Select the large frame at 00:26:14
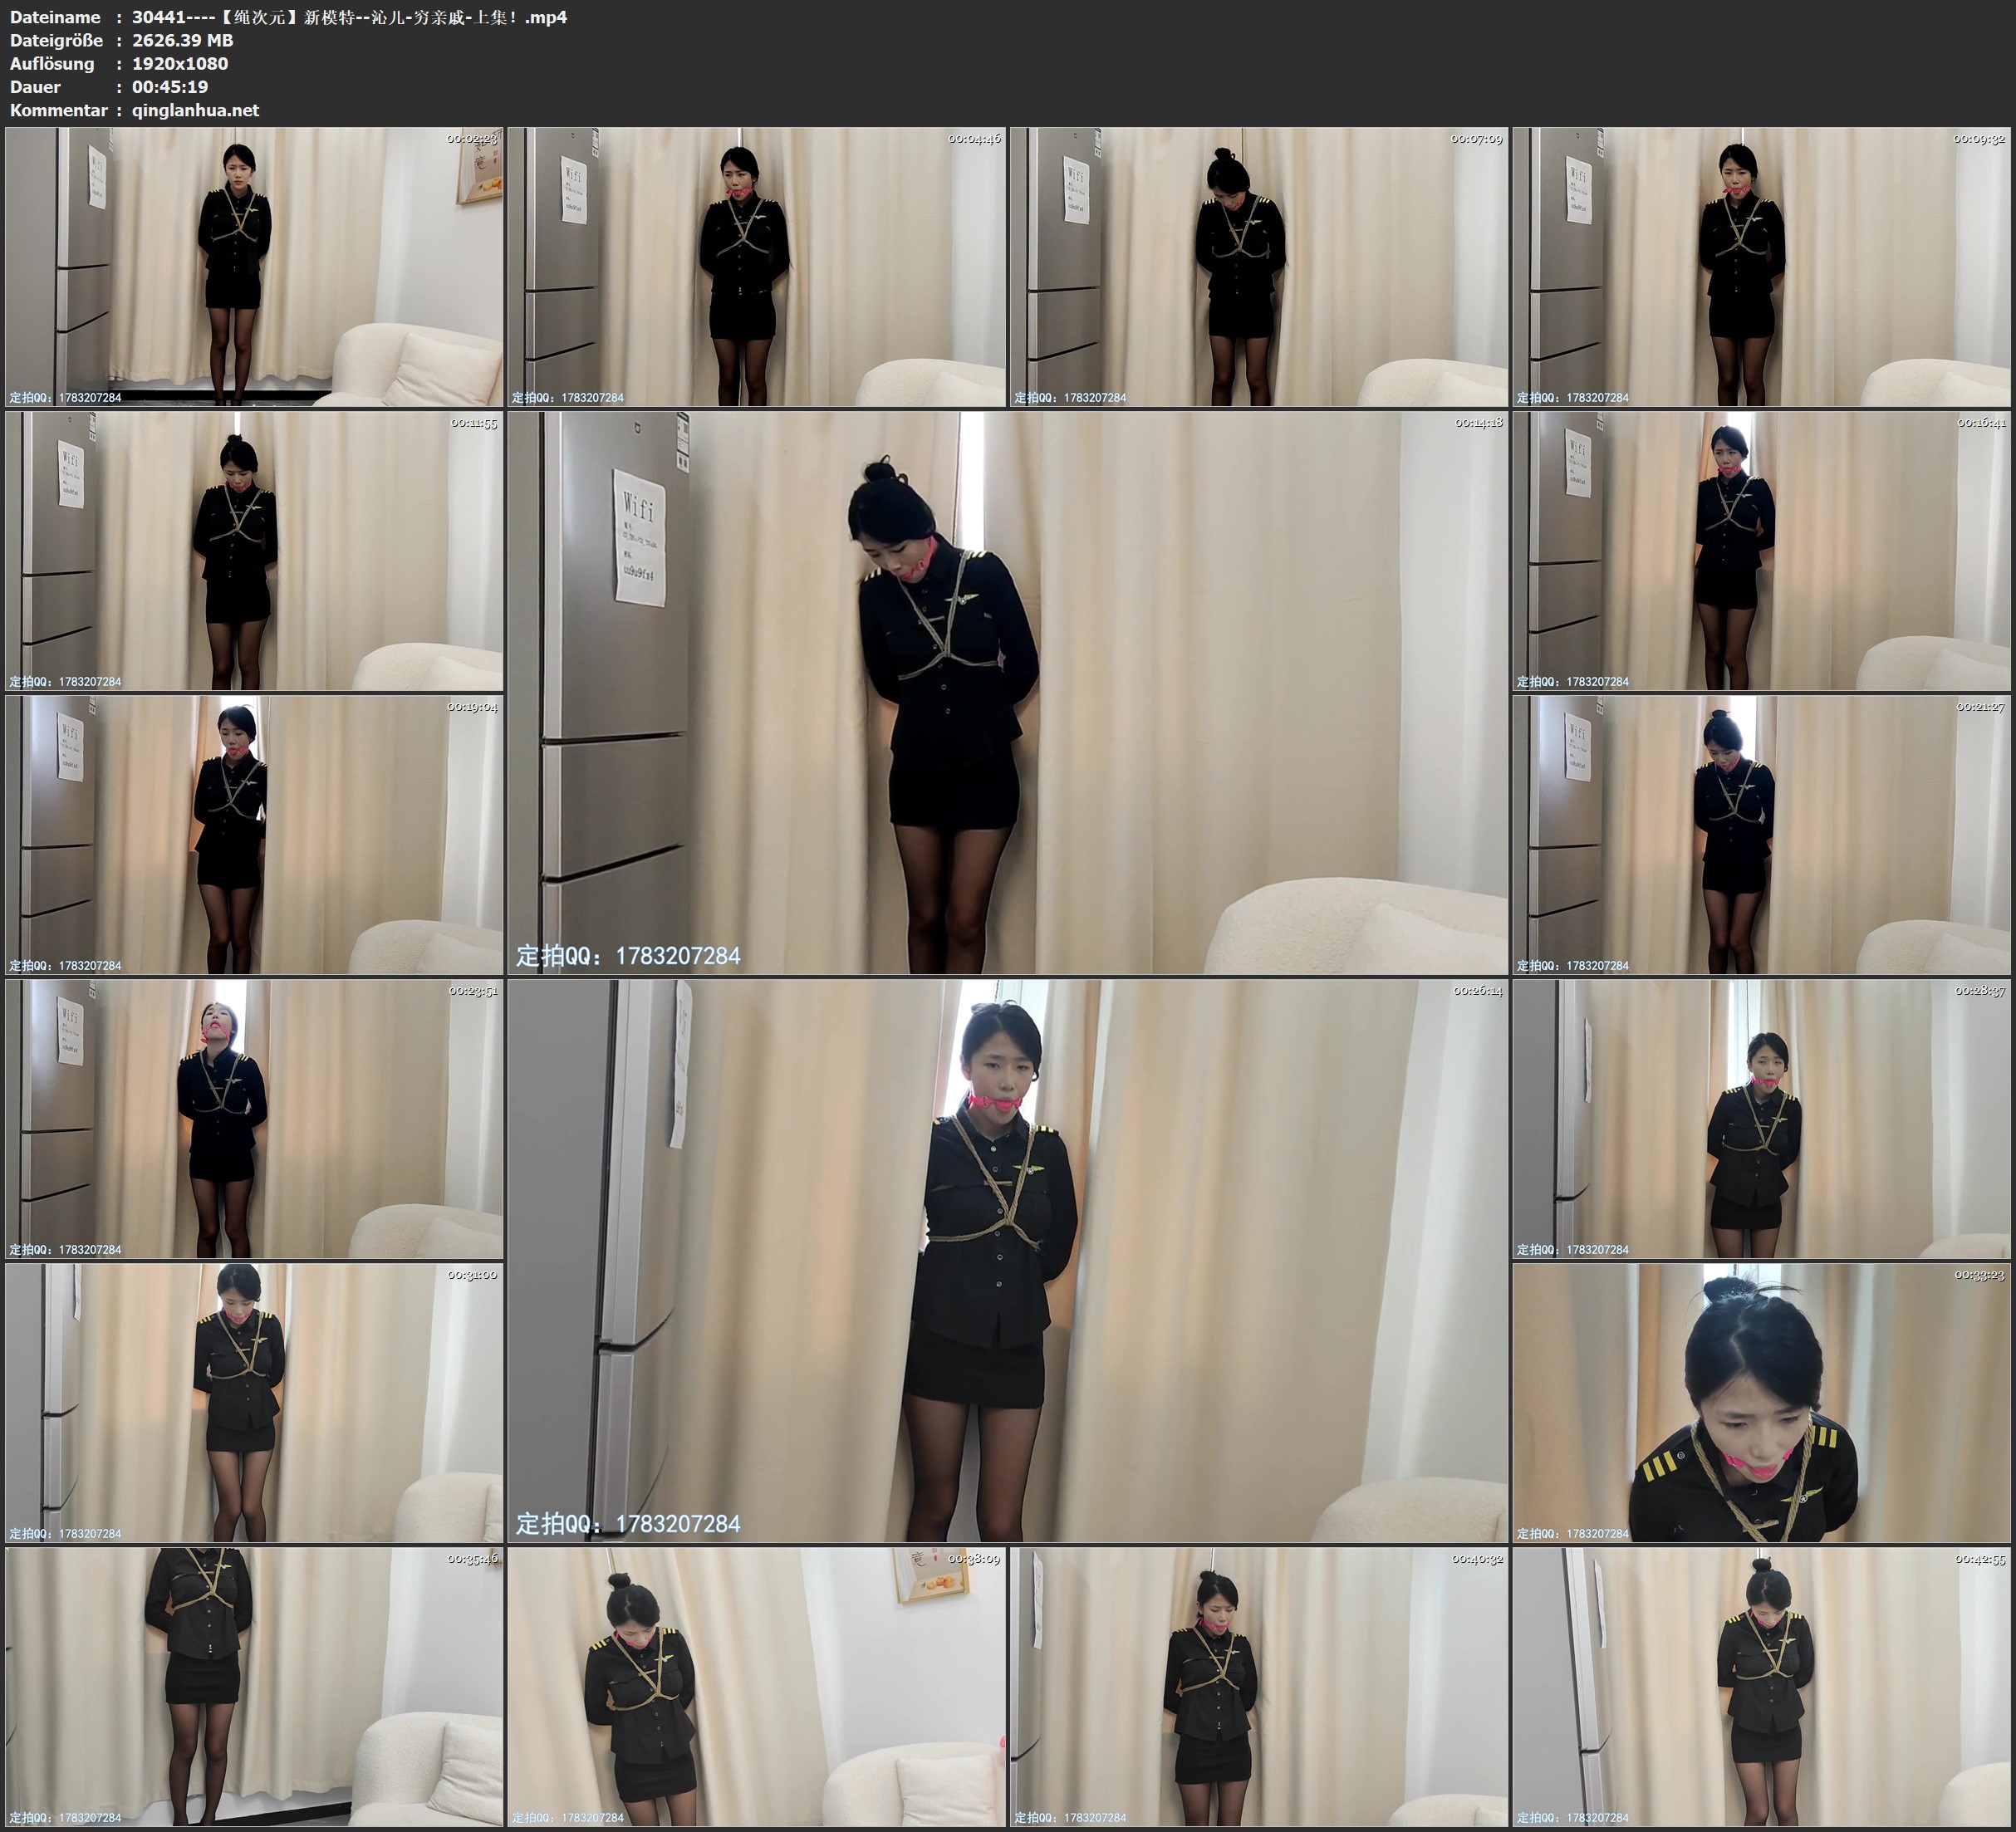This screenshot has width=2016, height=1832. (1007, 1260)
